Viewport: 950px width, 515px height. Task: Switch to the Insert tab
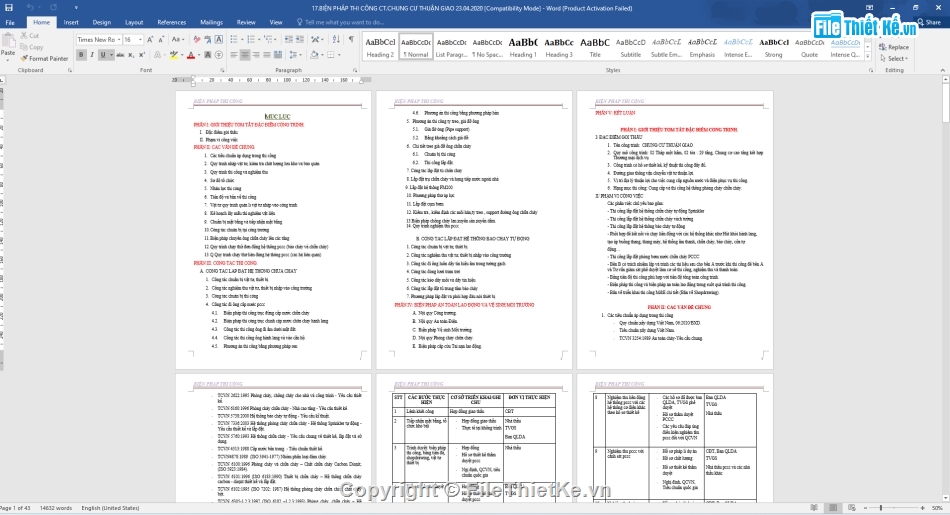pos(71,22)
